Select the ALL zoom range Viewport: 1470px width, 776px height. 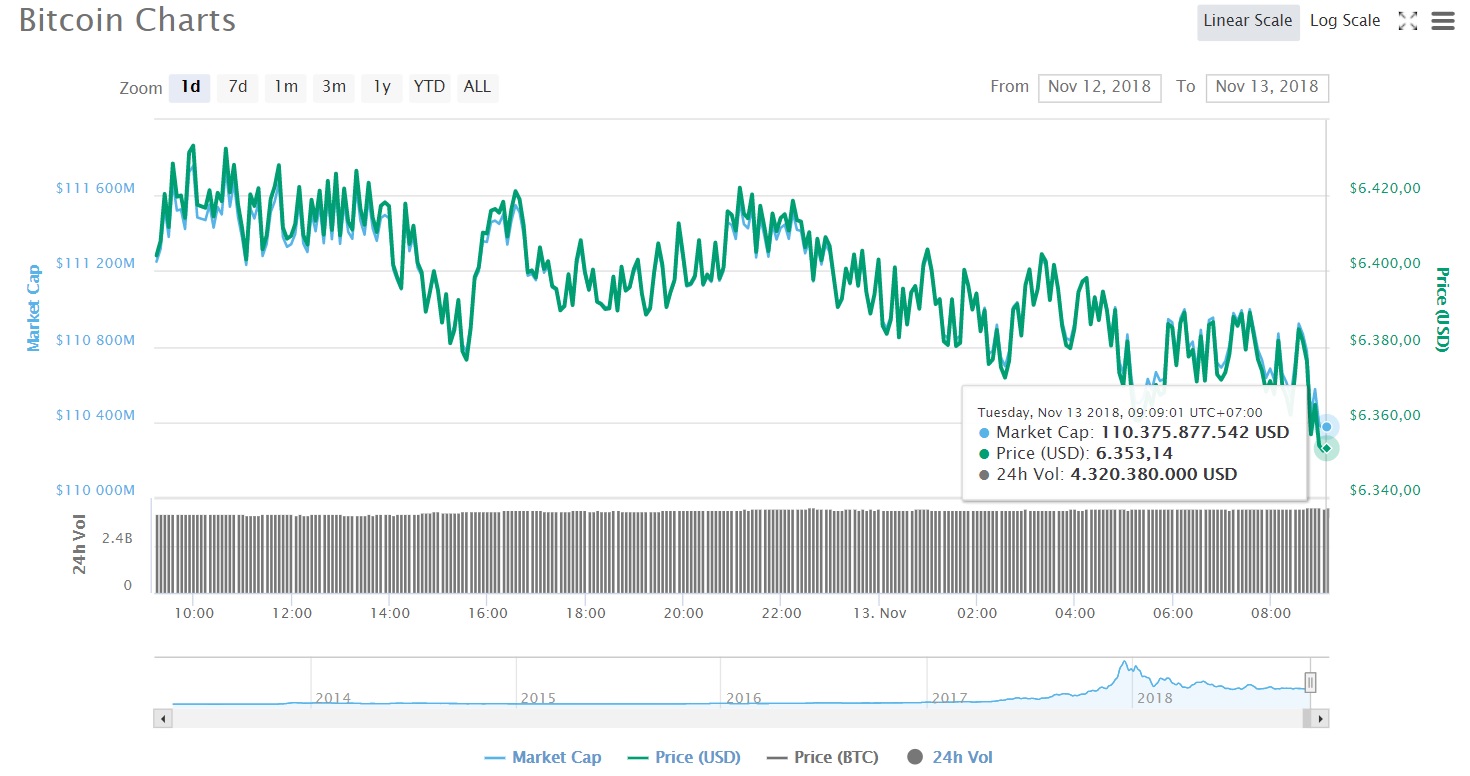click(478, 87)
